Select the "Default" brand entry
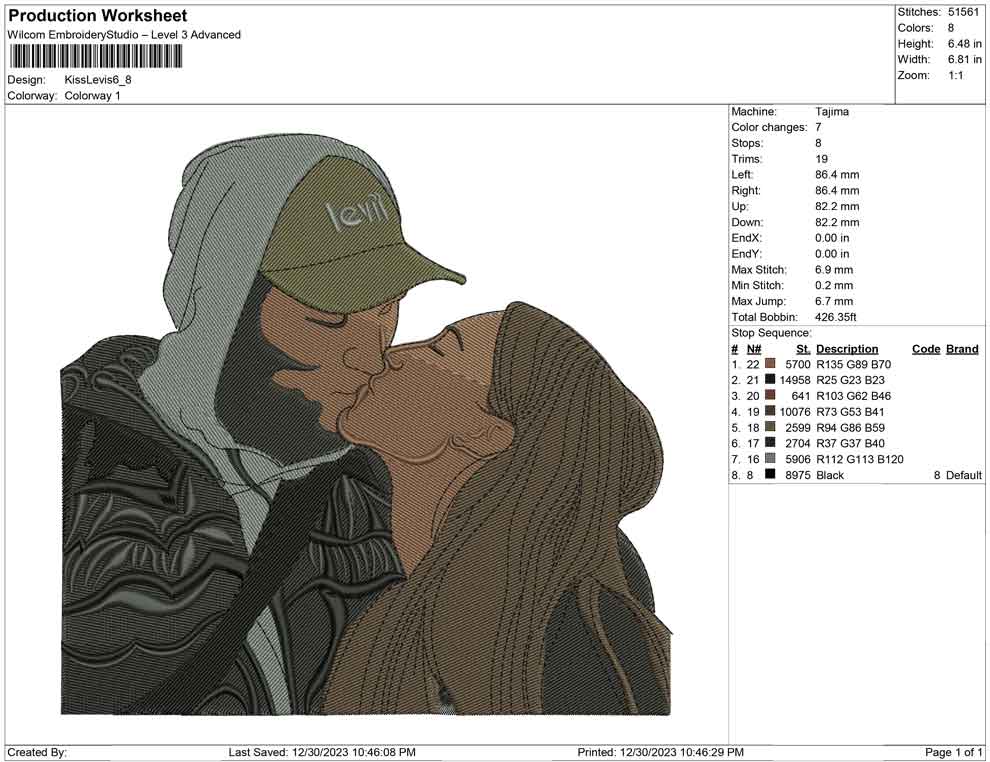 (963, 475)
